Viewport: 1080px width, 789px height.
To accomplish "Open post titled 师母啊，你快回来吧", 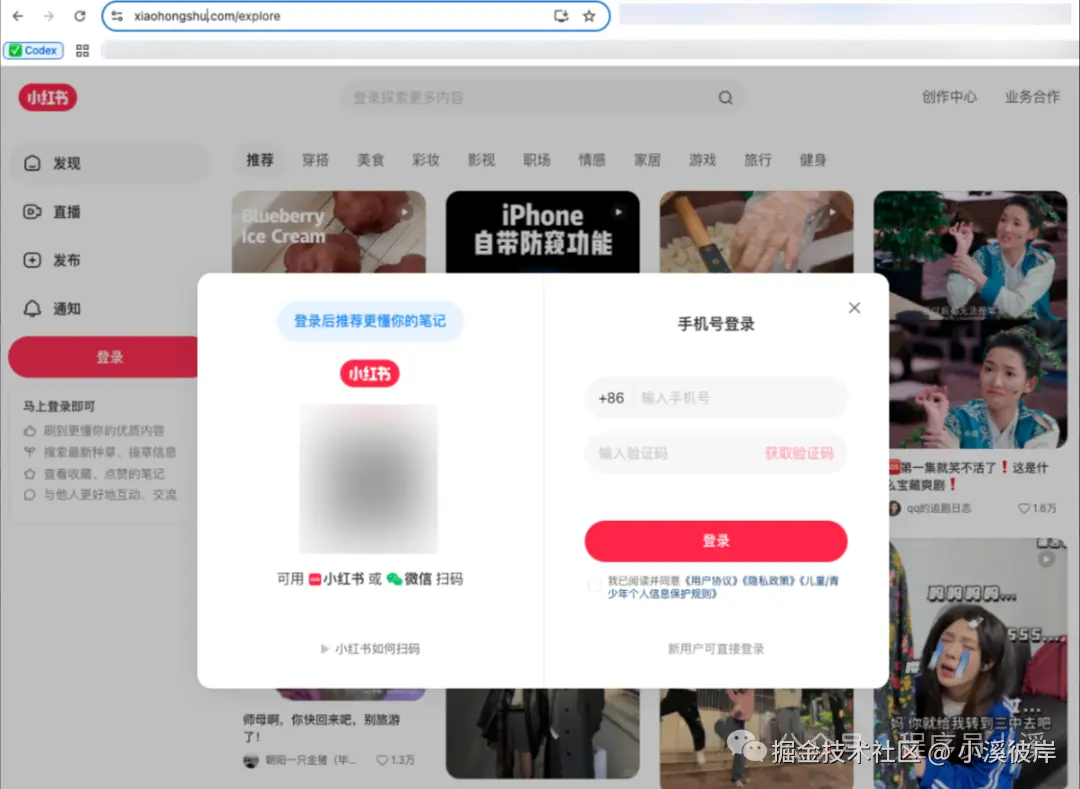I will coord(322,728).
